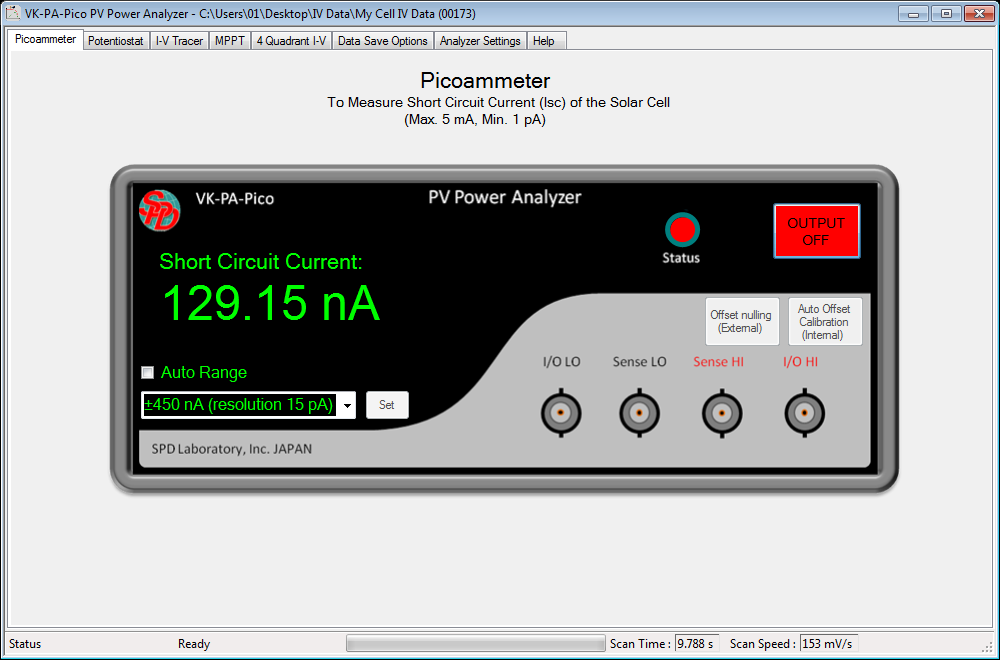Open the 4 Quadrant I-V tab
This screenshot has height=660, width=1000.
tap(291, 41)
